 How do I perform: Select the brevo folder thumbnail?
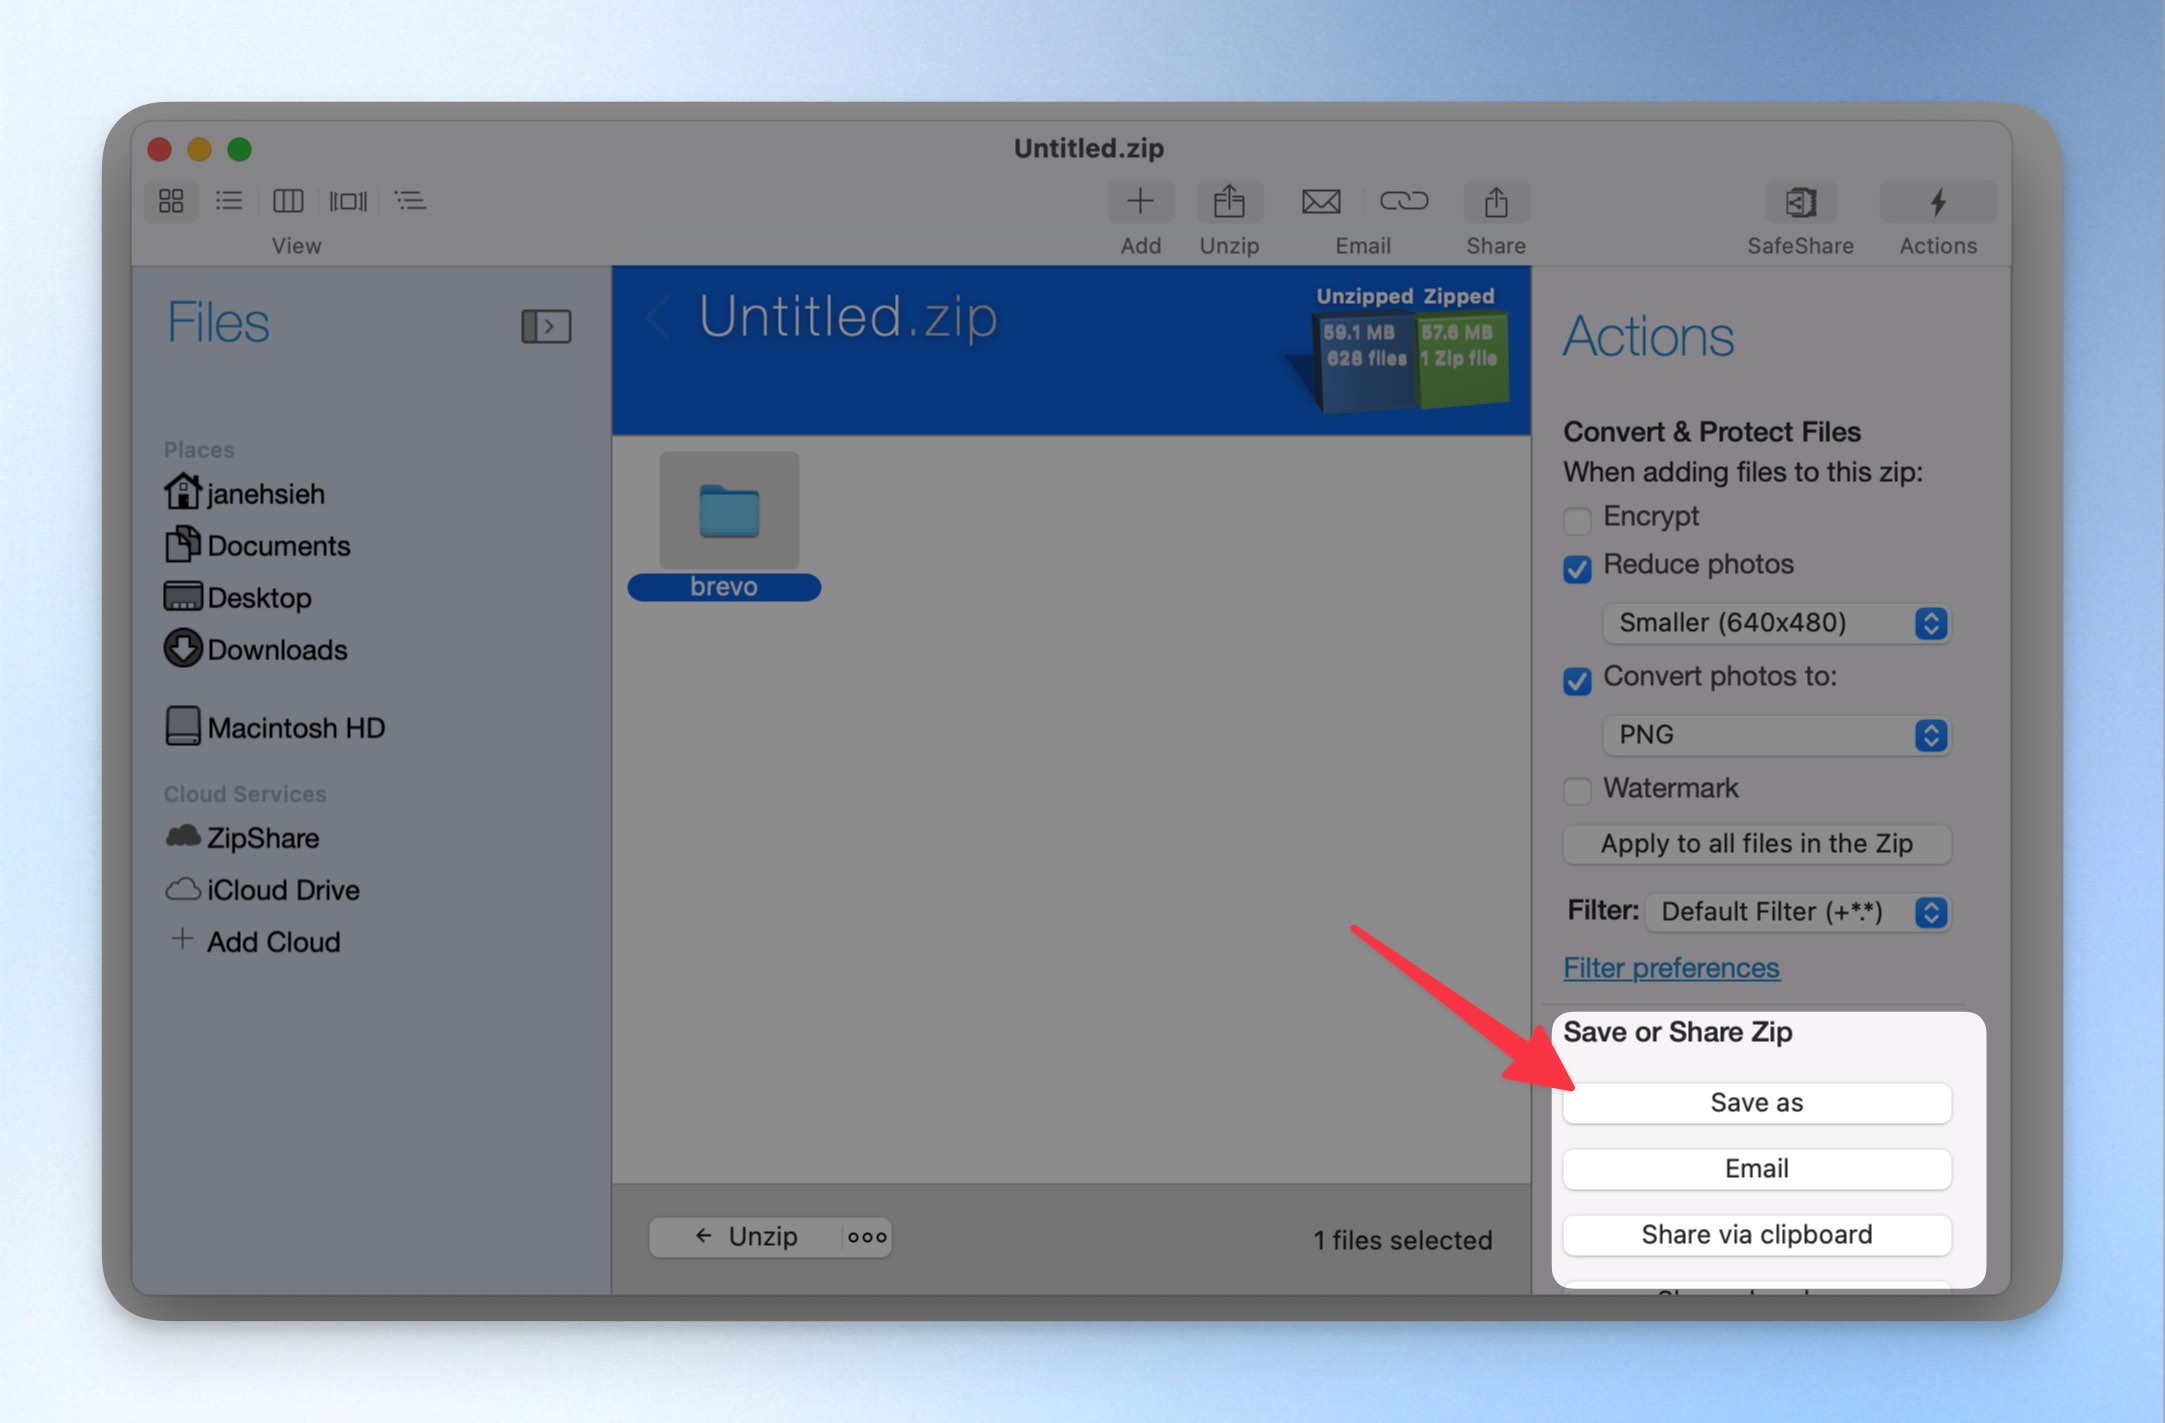tap(729, 510)
